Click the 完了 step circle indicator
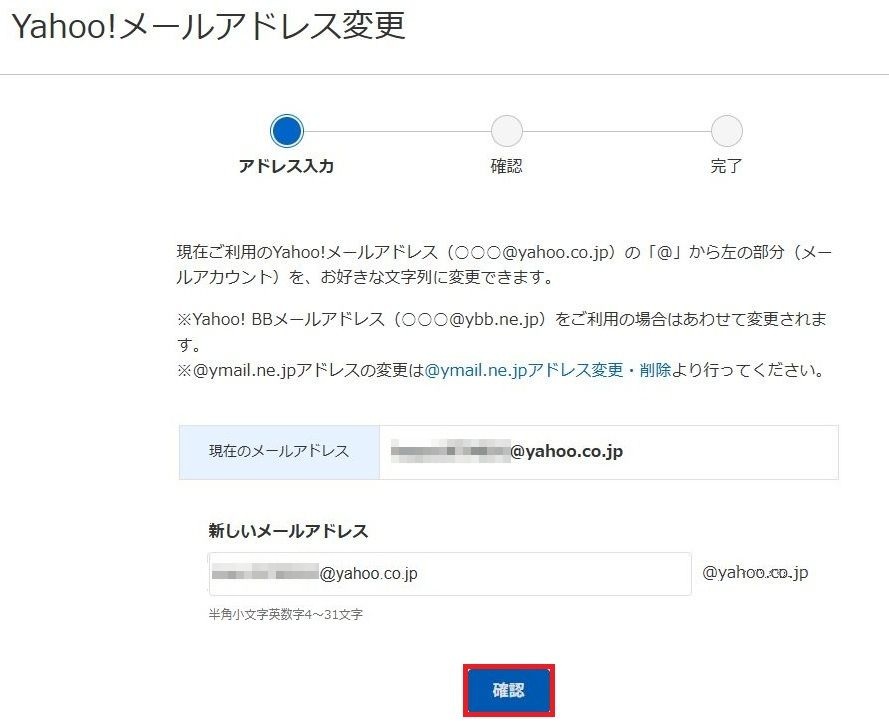Screen dimensions: 889x727 tap(726, 131)
